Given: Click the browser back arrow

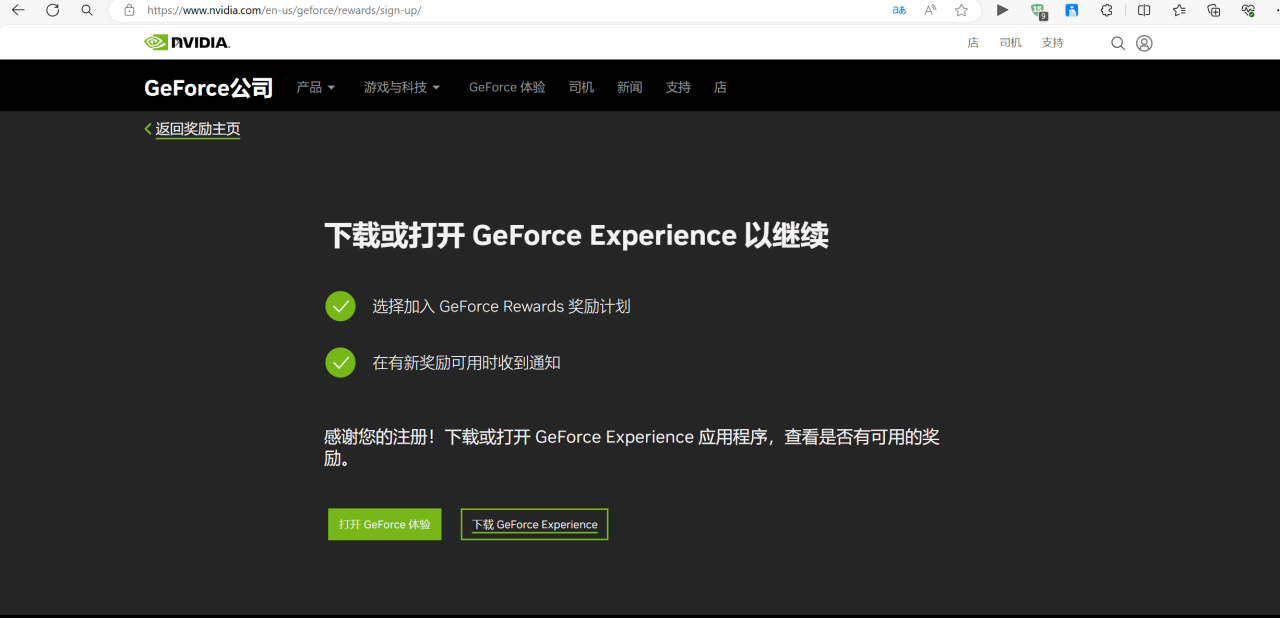Looking at the screenshot, I should (x=18, y=10).
